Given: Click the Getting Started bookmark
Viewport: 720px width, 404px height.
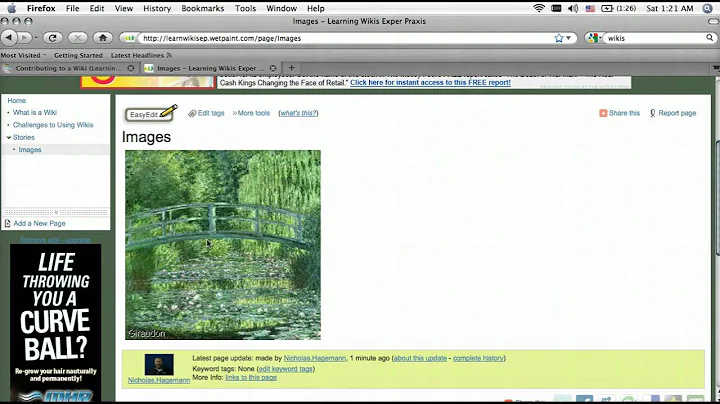Looking at the screenshot, I should 79,55.
